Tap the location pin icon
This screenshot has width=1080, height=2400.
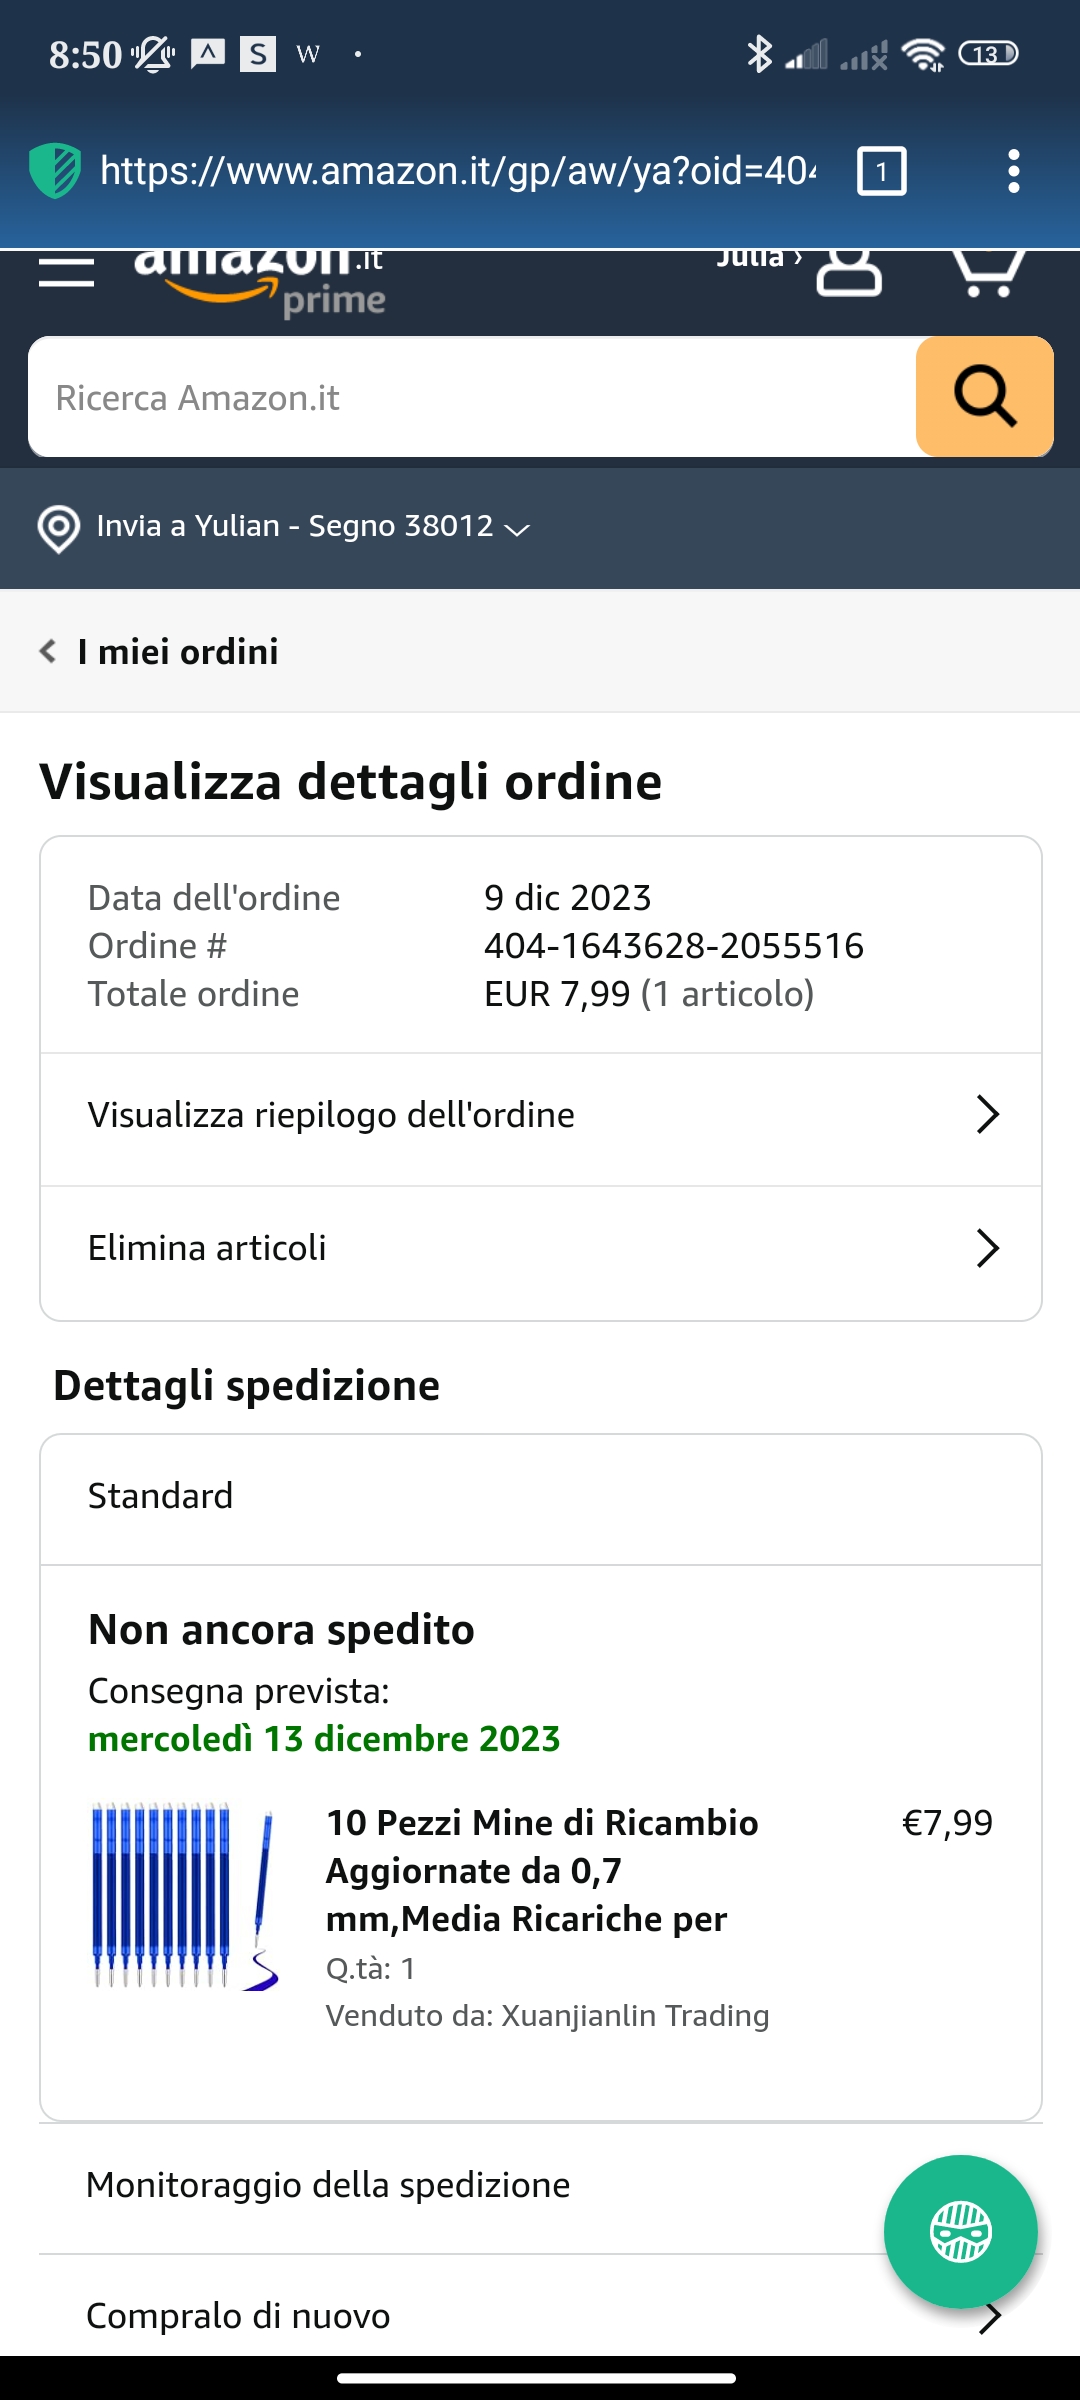[x=58, y=528]
